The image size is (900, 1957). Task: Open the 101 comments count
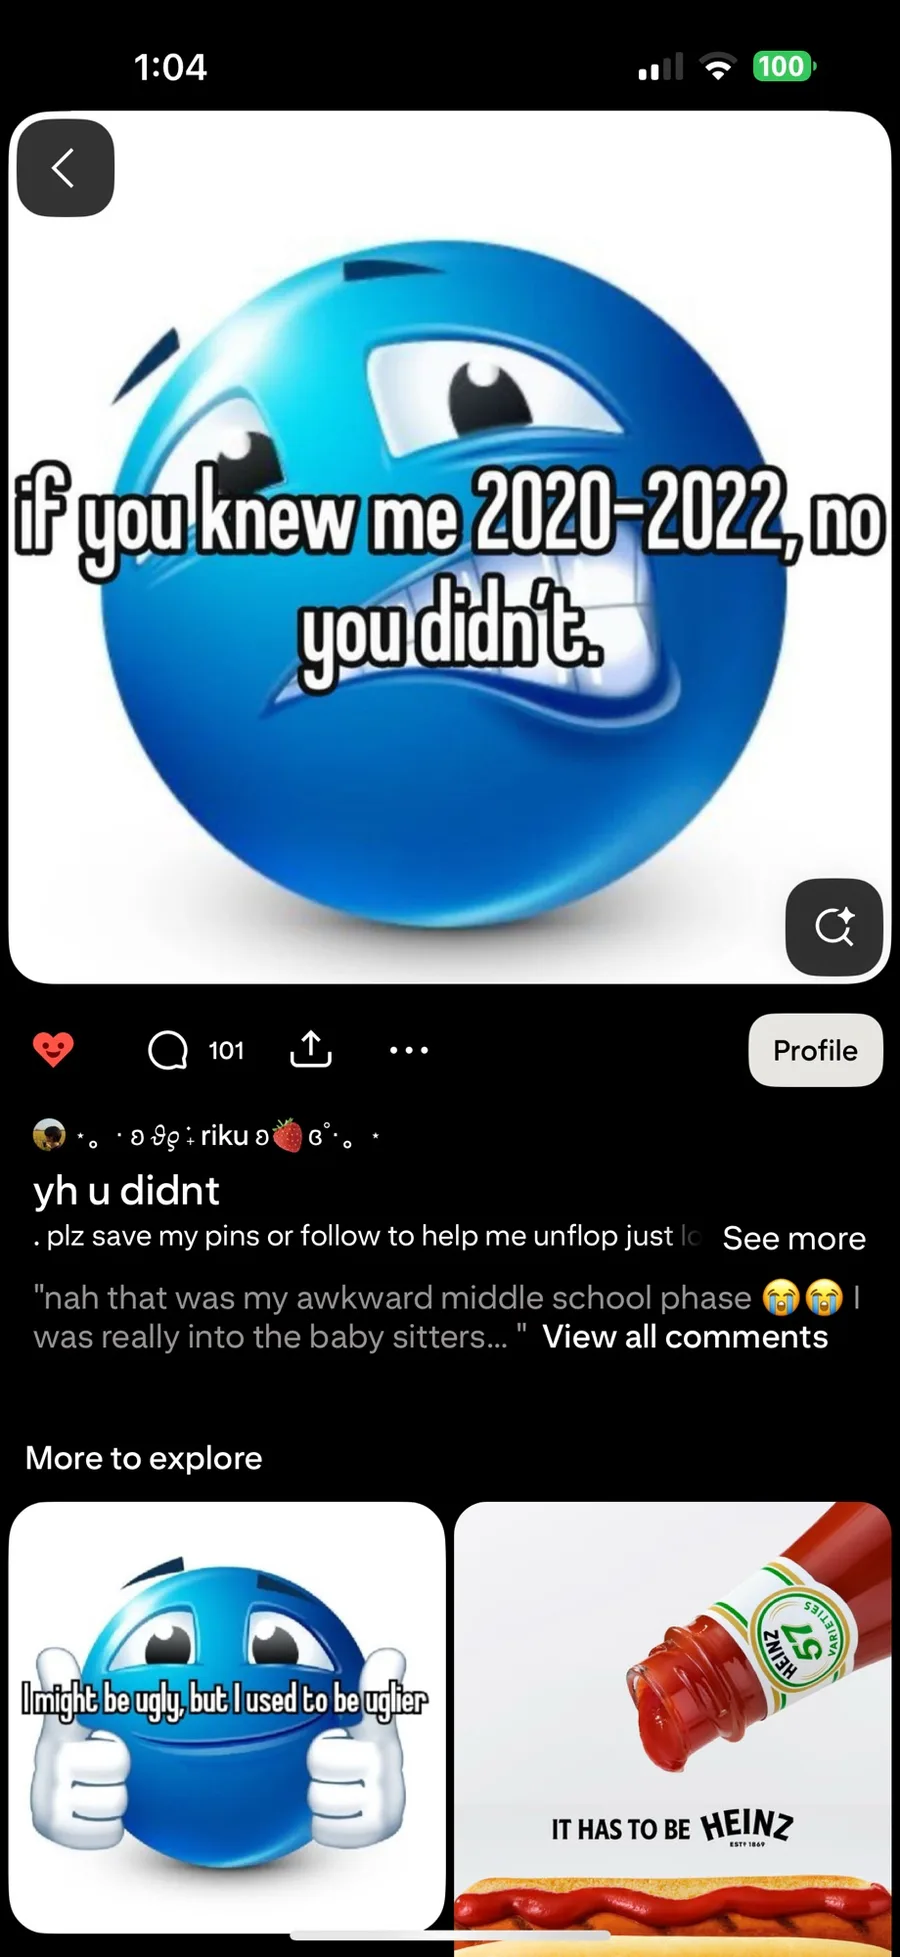226,1050
